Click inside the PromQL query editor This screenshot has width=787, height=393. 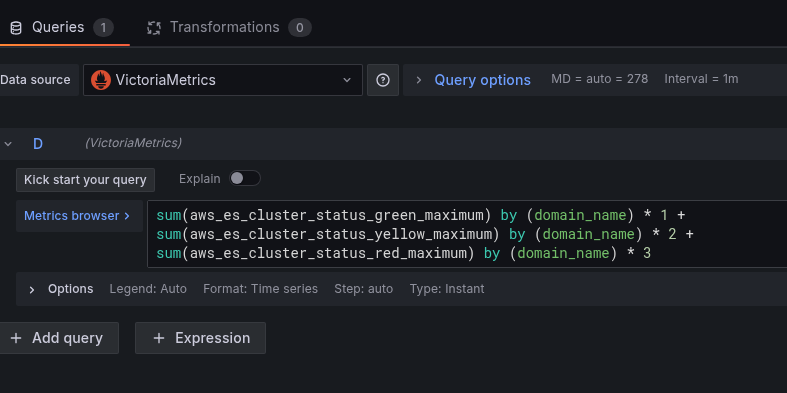click(x=467, y=234)
